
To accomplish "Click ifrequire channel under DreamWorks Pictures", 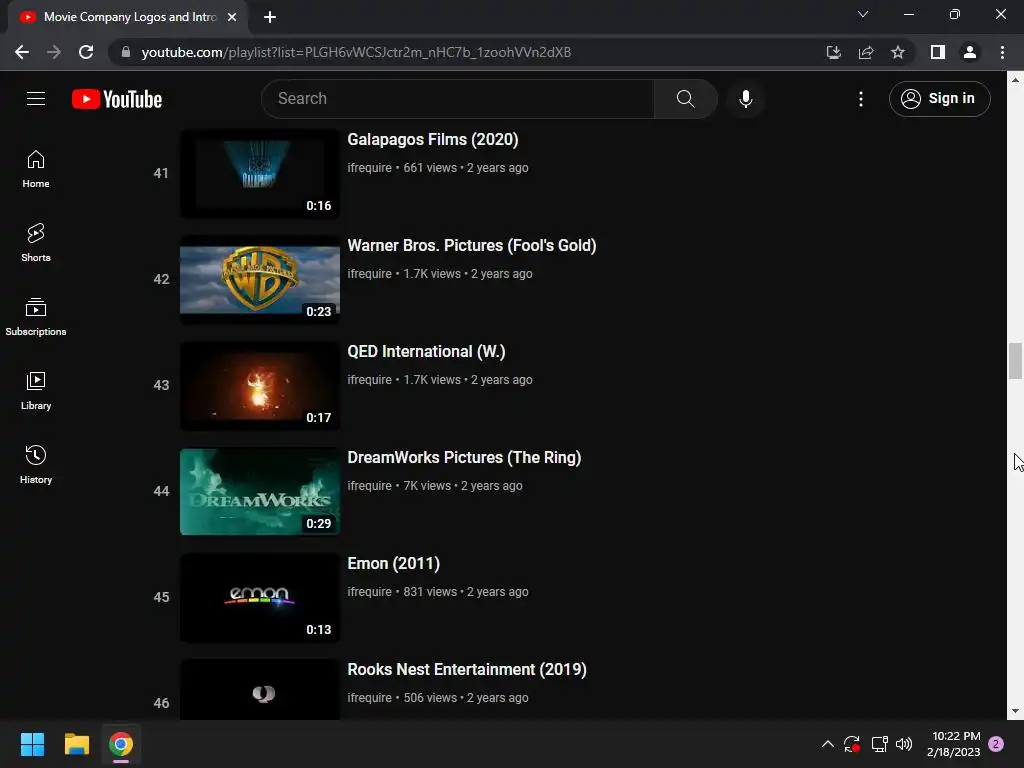I will (x=369, y=486).
